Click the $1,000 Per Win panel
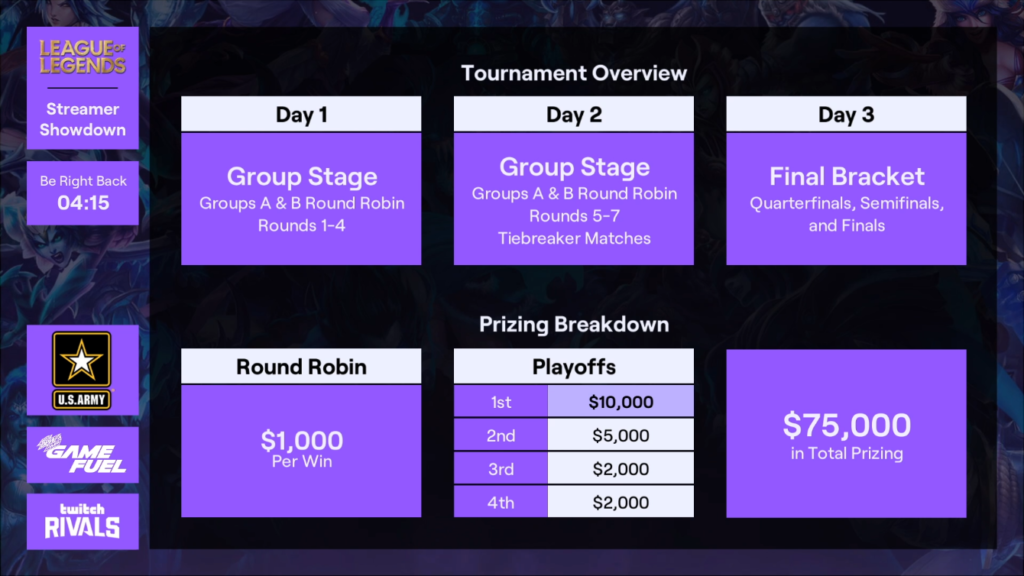This screenshot has height=576, width=1024. pos(301,451)
